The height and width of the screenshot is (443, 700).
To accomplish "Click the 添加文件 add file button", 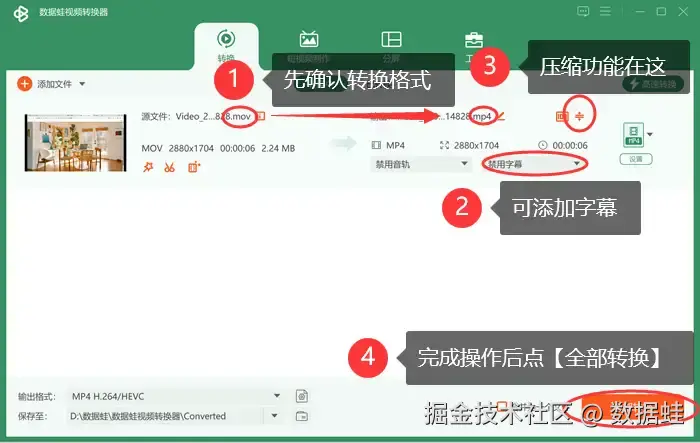I will click(x=45, y=84).
